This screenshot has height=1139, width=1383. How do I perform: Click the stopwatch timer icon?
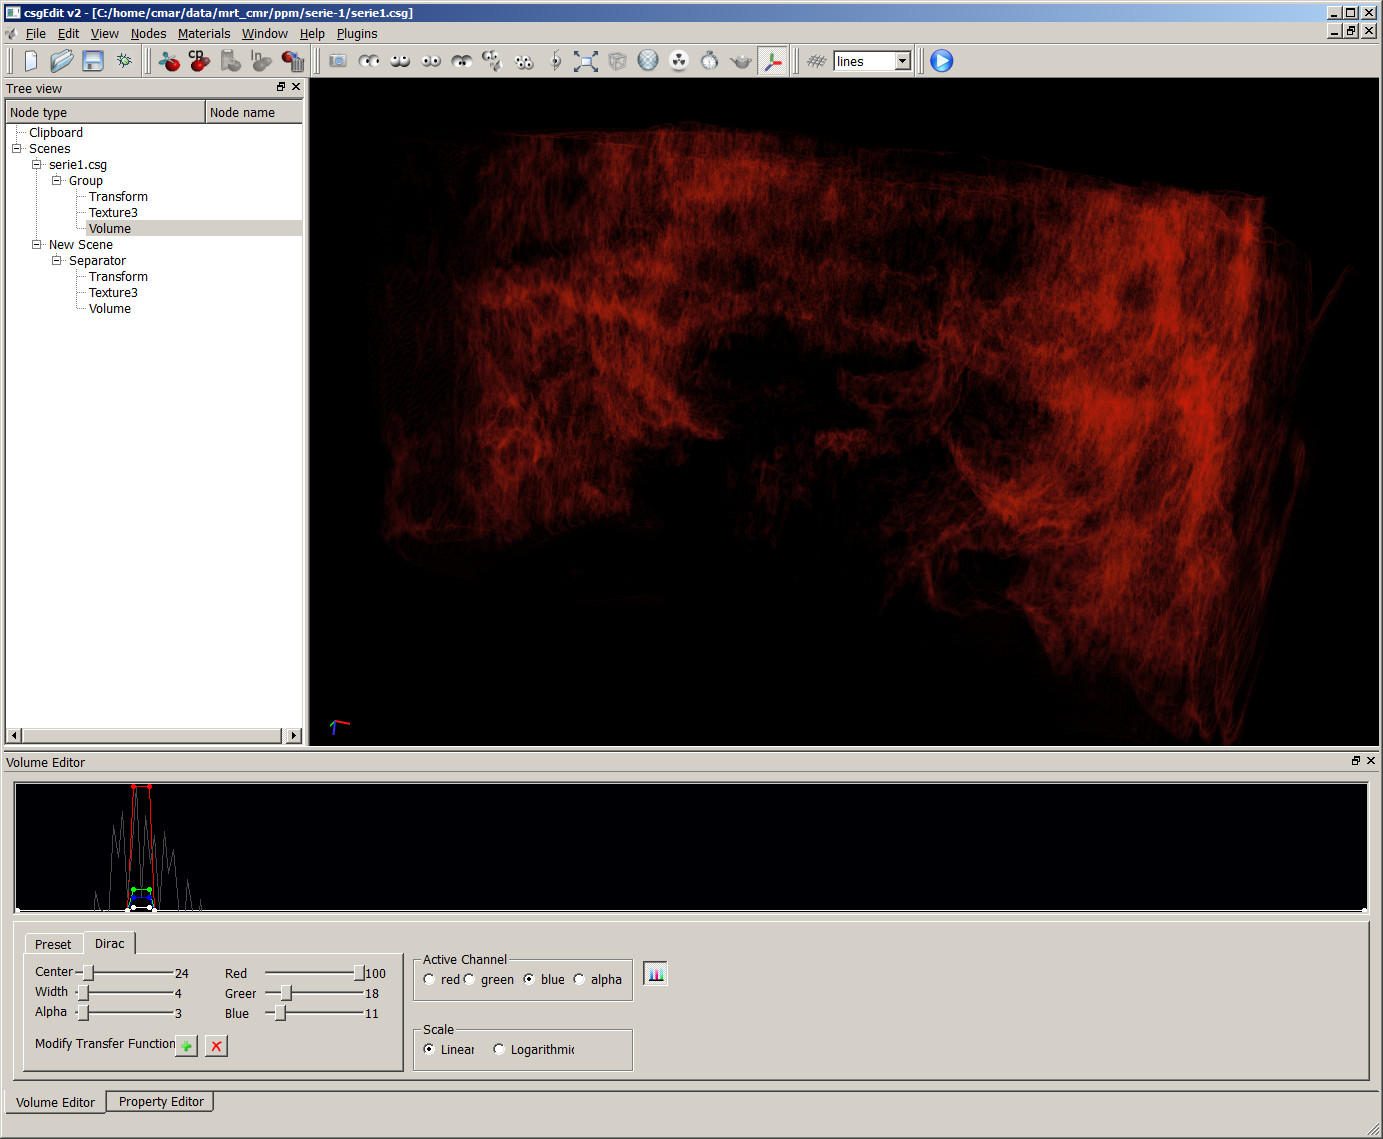coord(710,61)
